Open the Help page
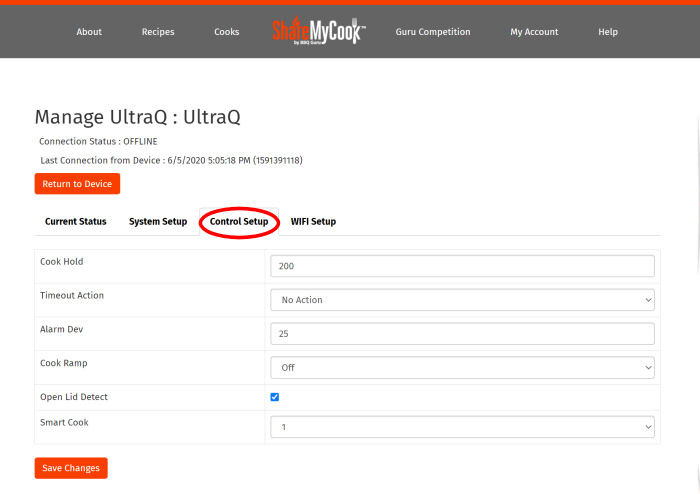Screen dimensions: 700x494 click(x=608, y=32)
